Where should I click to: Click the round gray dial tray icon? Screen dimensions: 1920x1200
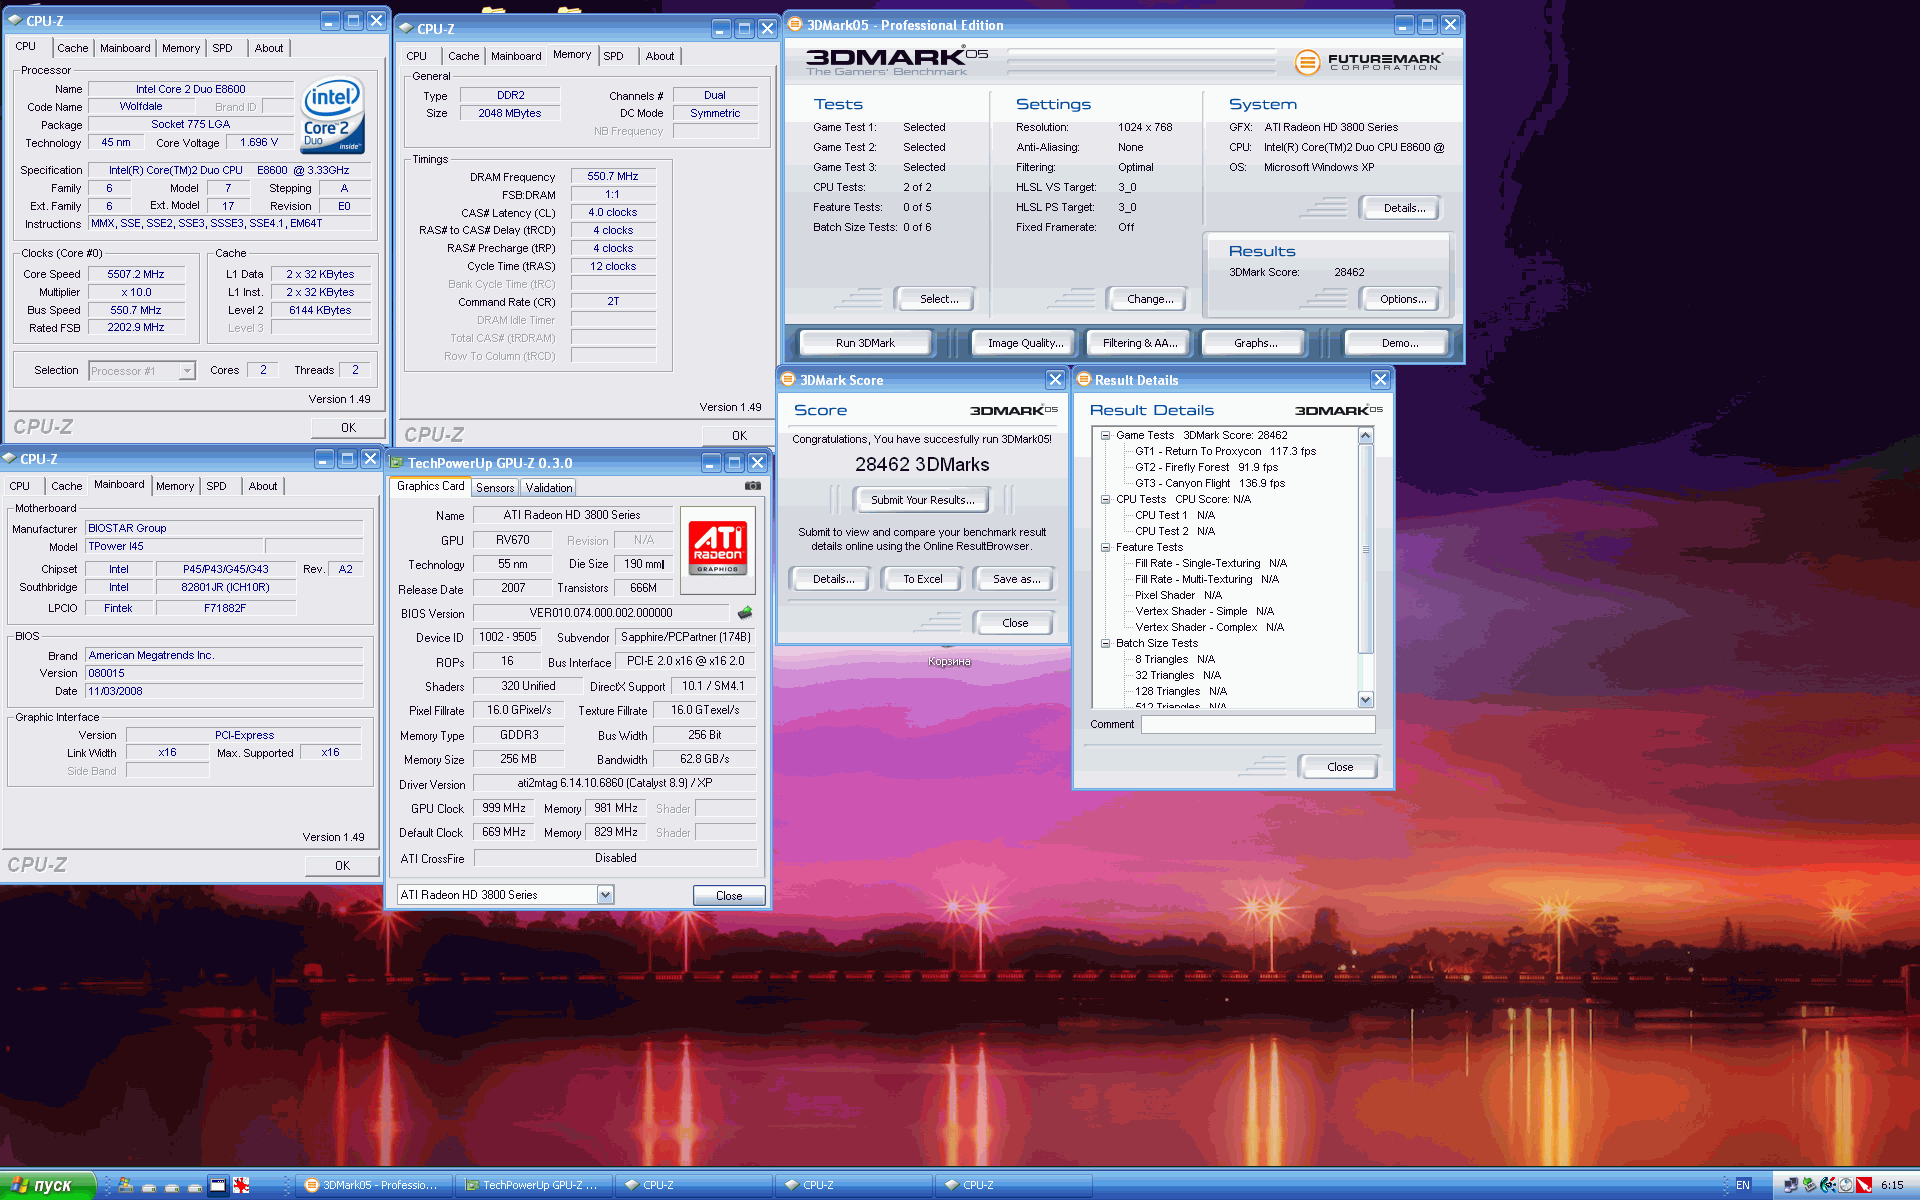(1846, 1185)
